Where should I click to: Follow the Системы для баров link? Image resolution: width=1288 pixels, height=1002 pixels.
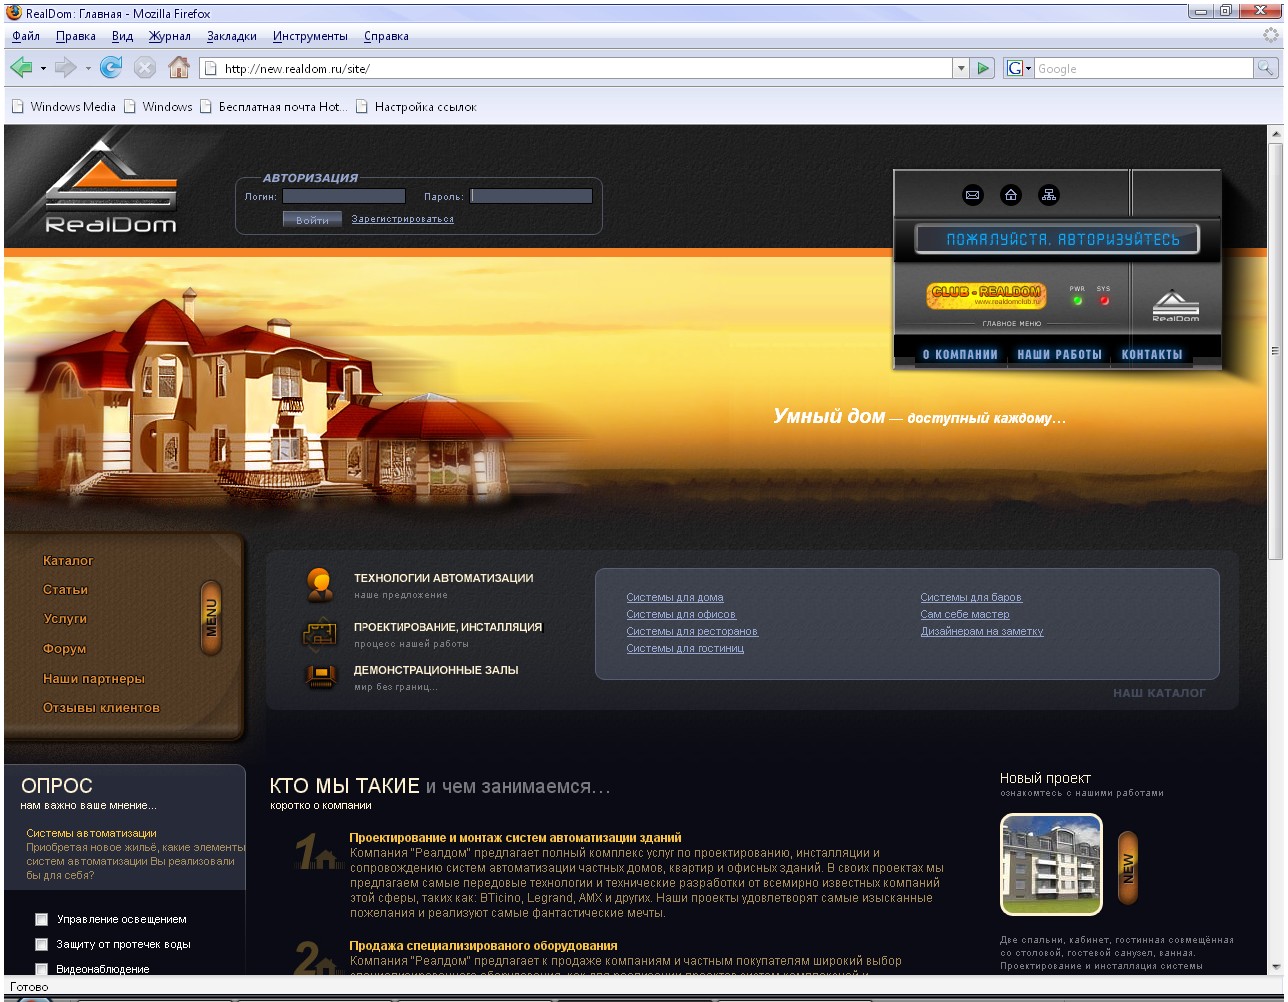971,598
